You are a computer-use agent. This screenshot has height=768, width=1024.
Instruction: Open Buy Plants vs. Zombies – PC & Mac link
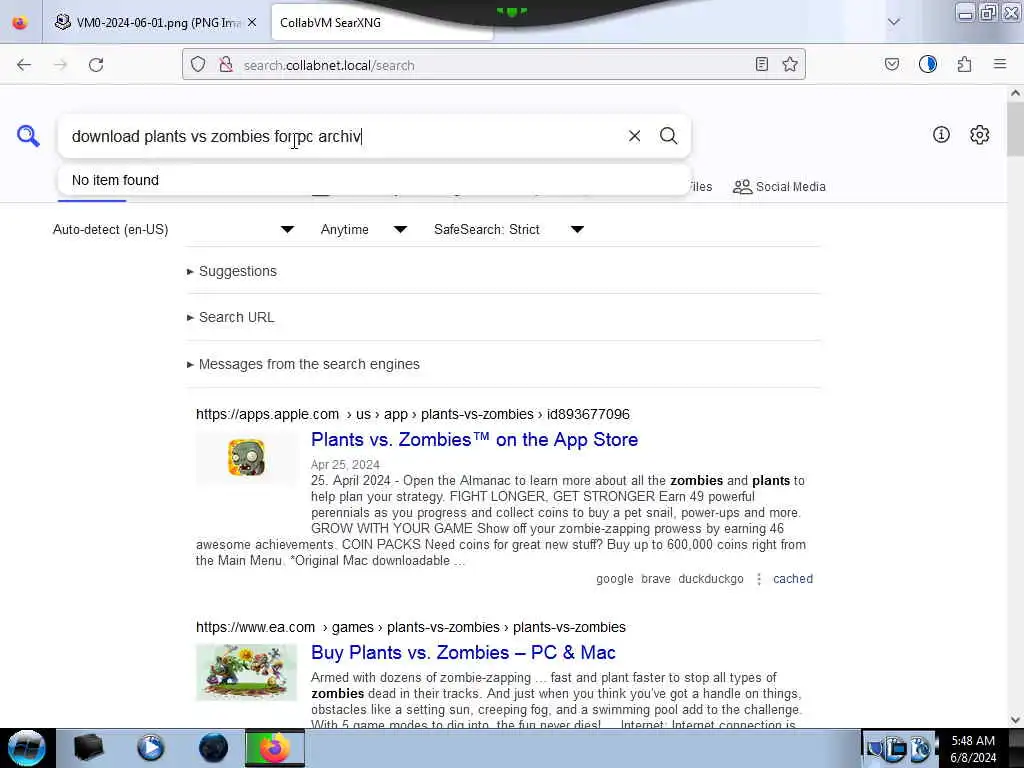tap(463, 652)
